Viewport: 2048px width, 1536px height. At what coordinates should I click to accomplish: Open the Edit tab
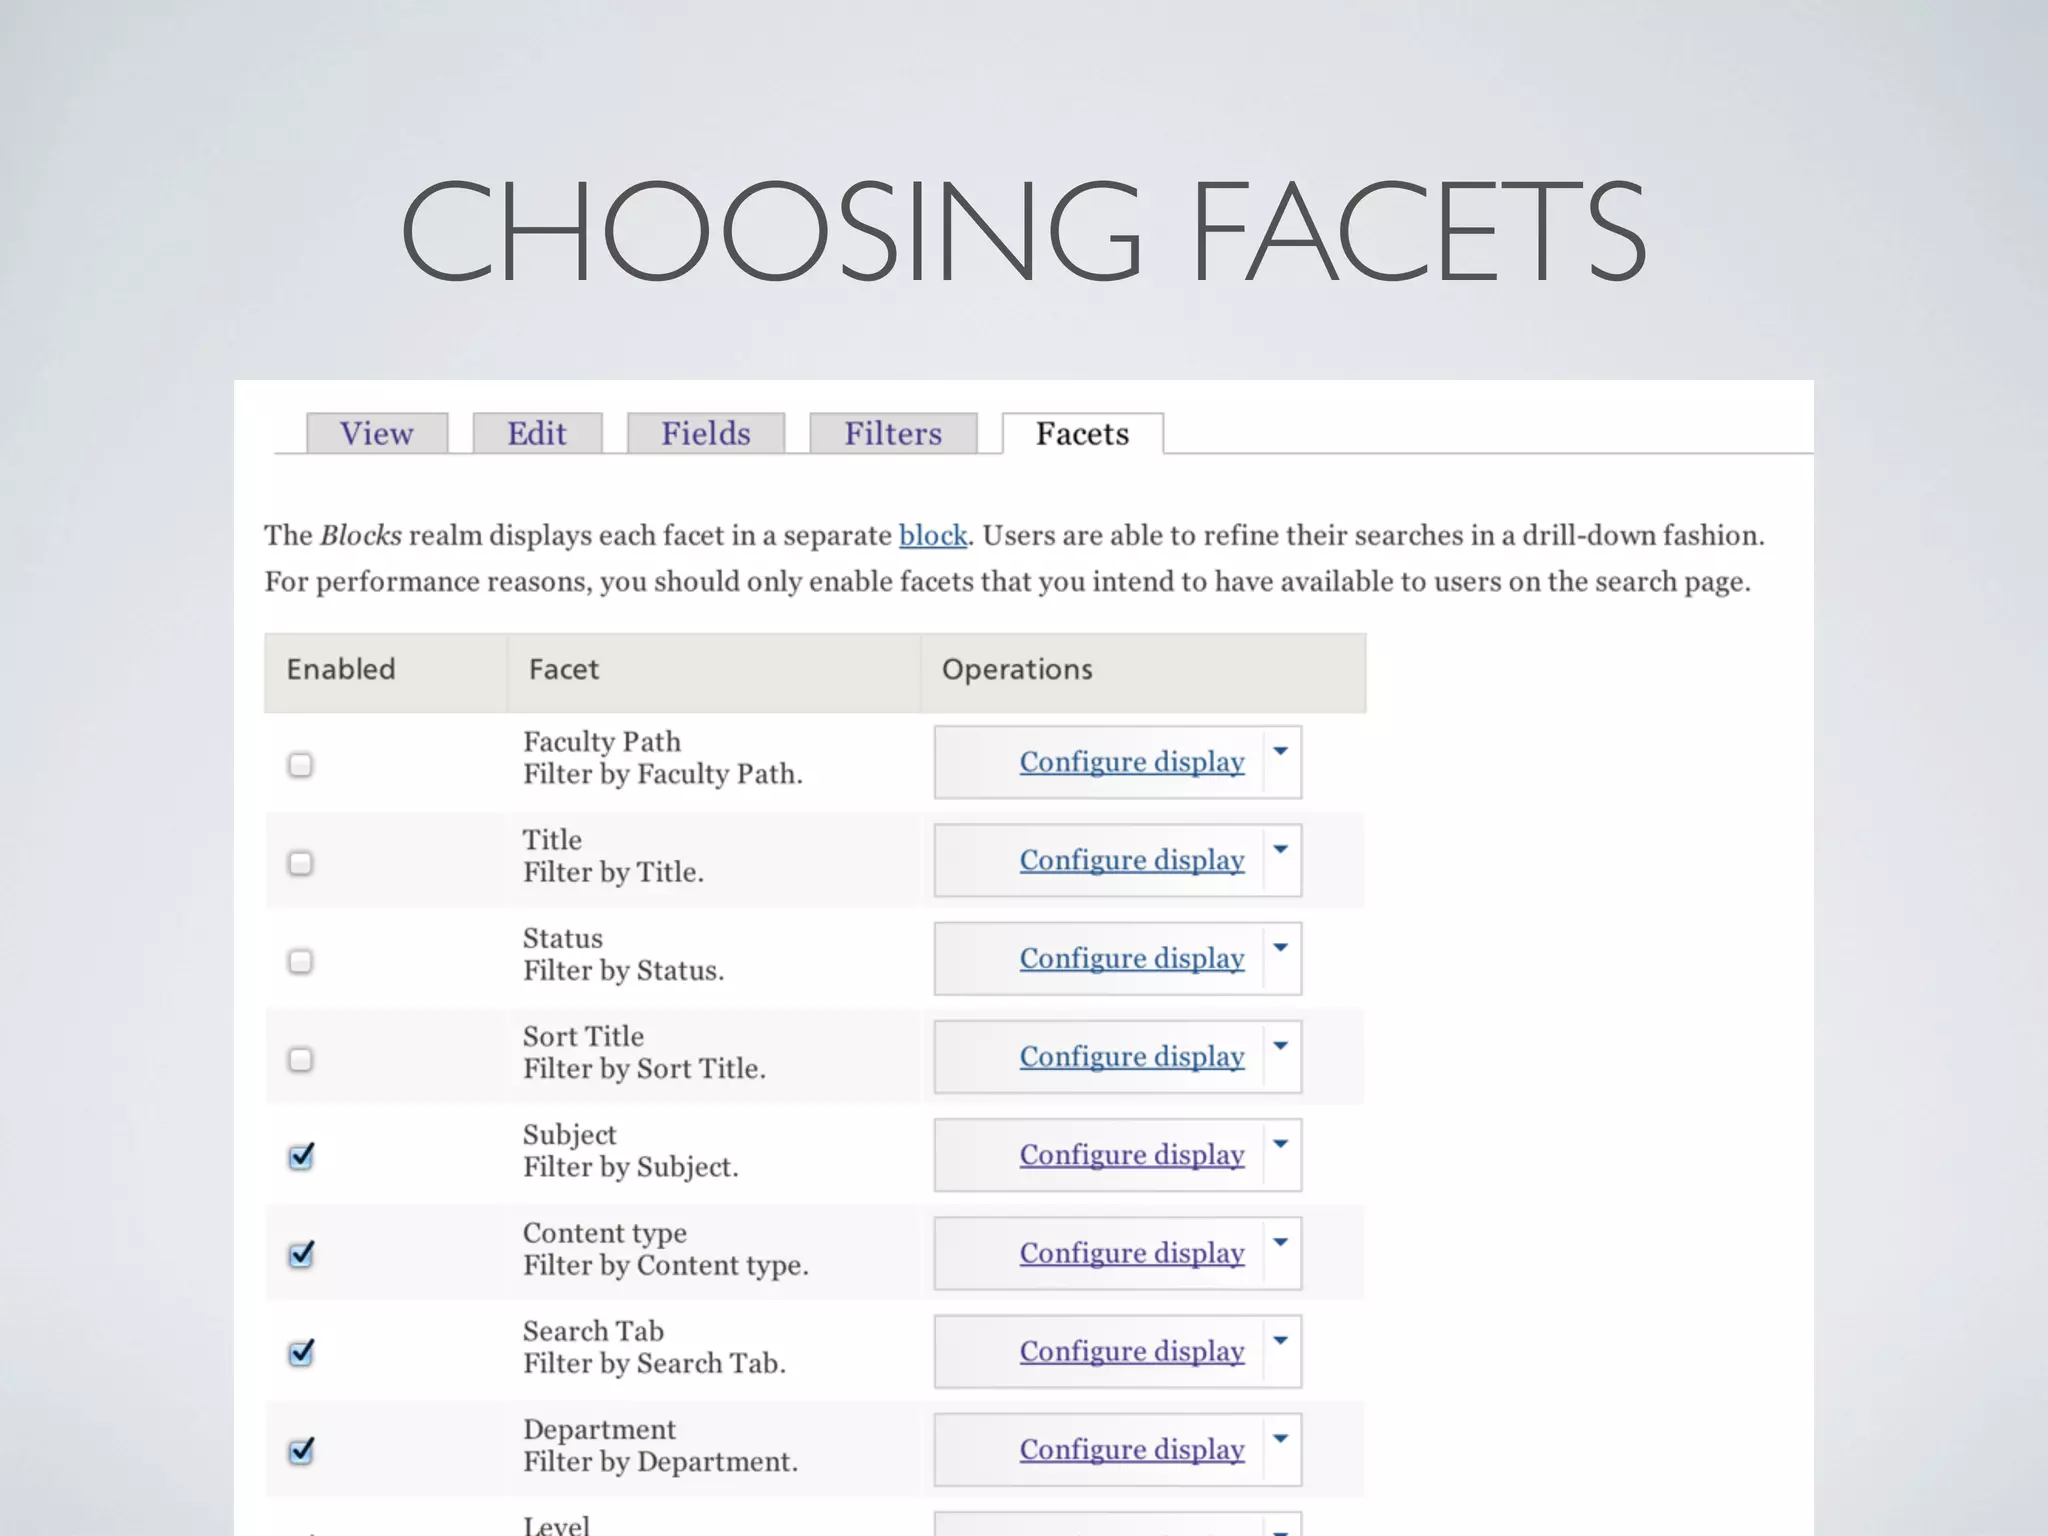coord(537,433)
